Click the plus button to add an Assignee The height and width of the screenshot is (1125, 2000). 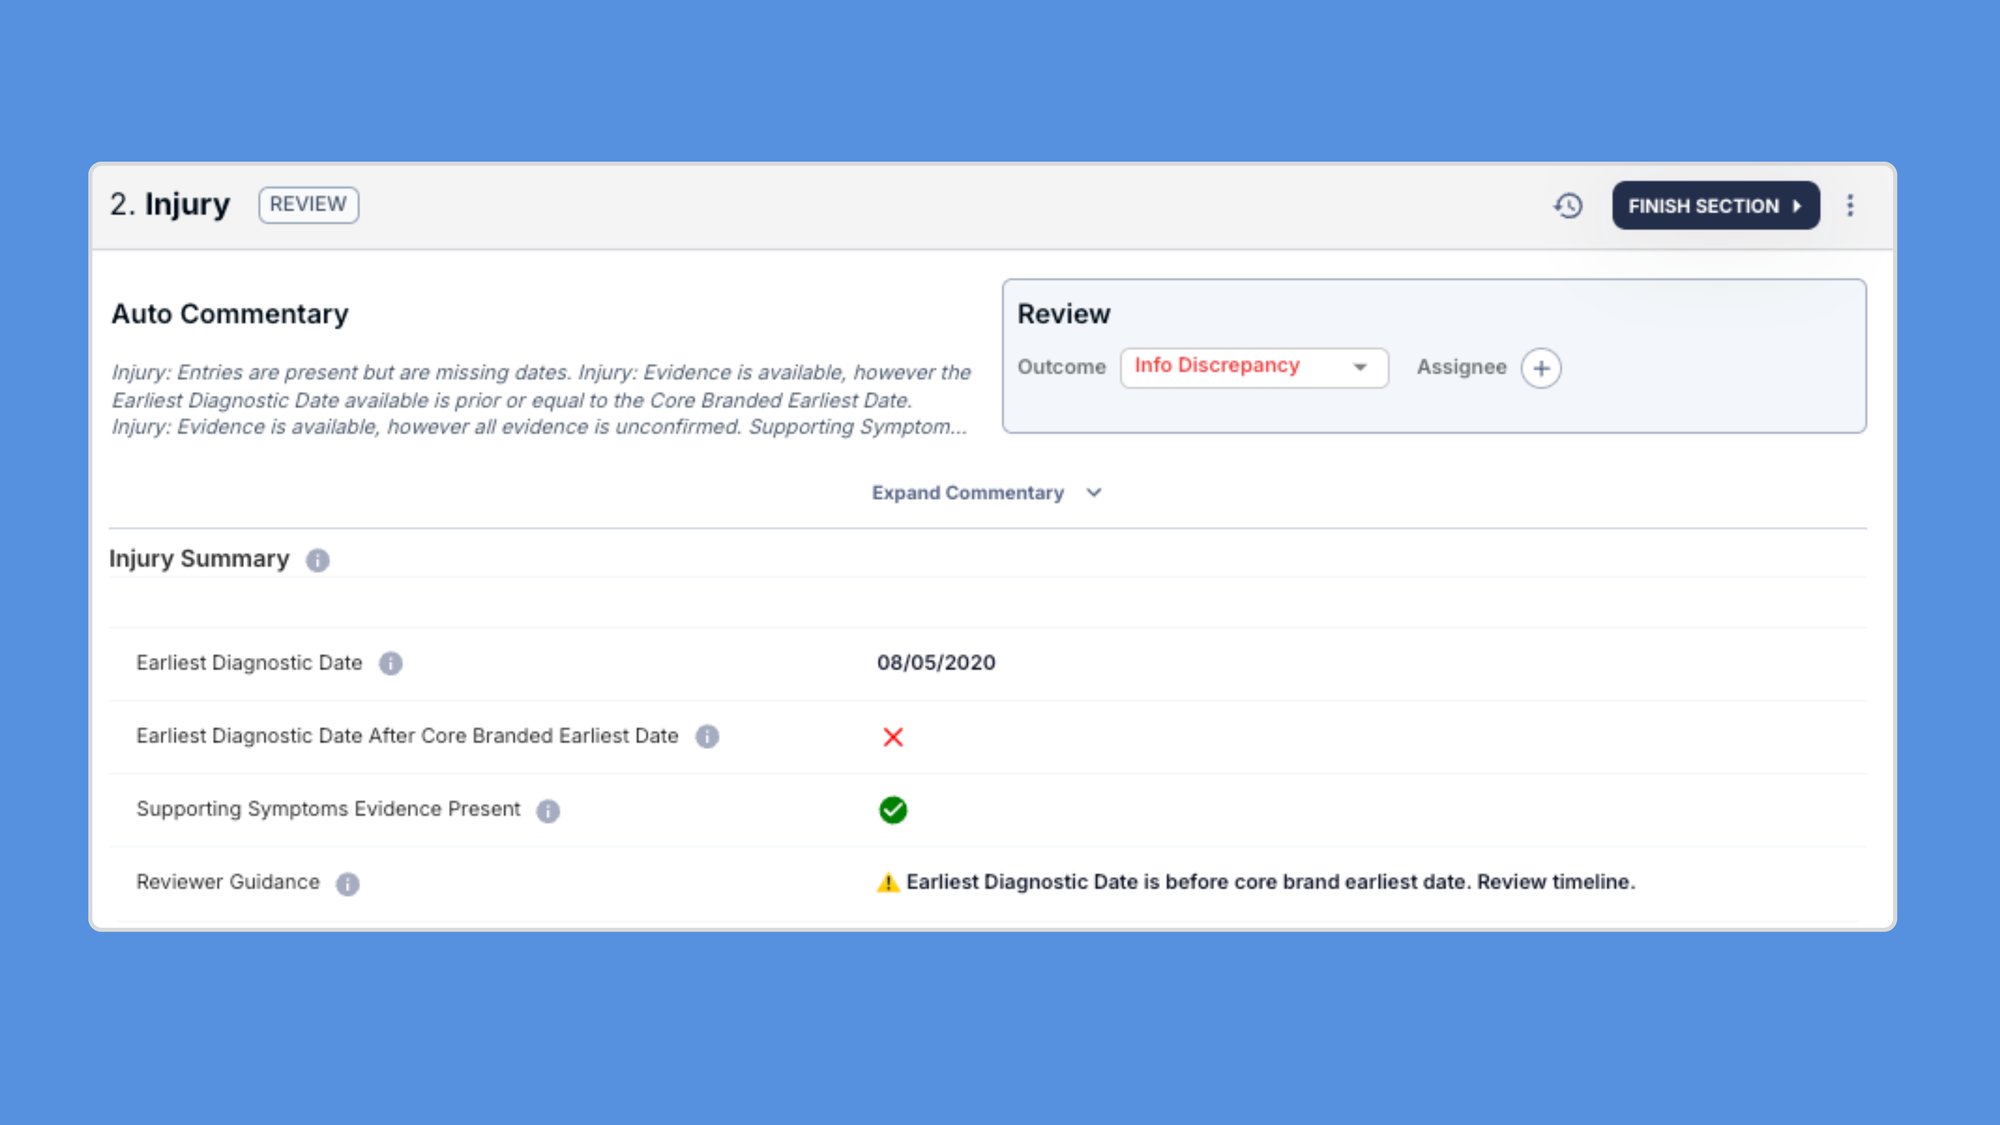coord(1542,368)
